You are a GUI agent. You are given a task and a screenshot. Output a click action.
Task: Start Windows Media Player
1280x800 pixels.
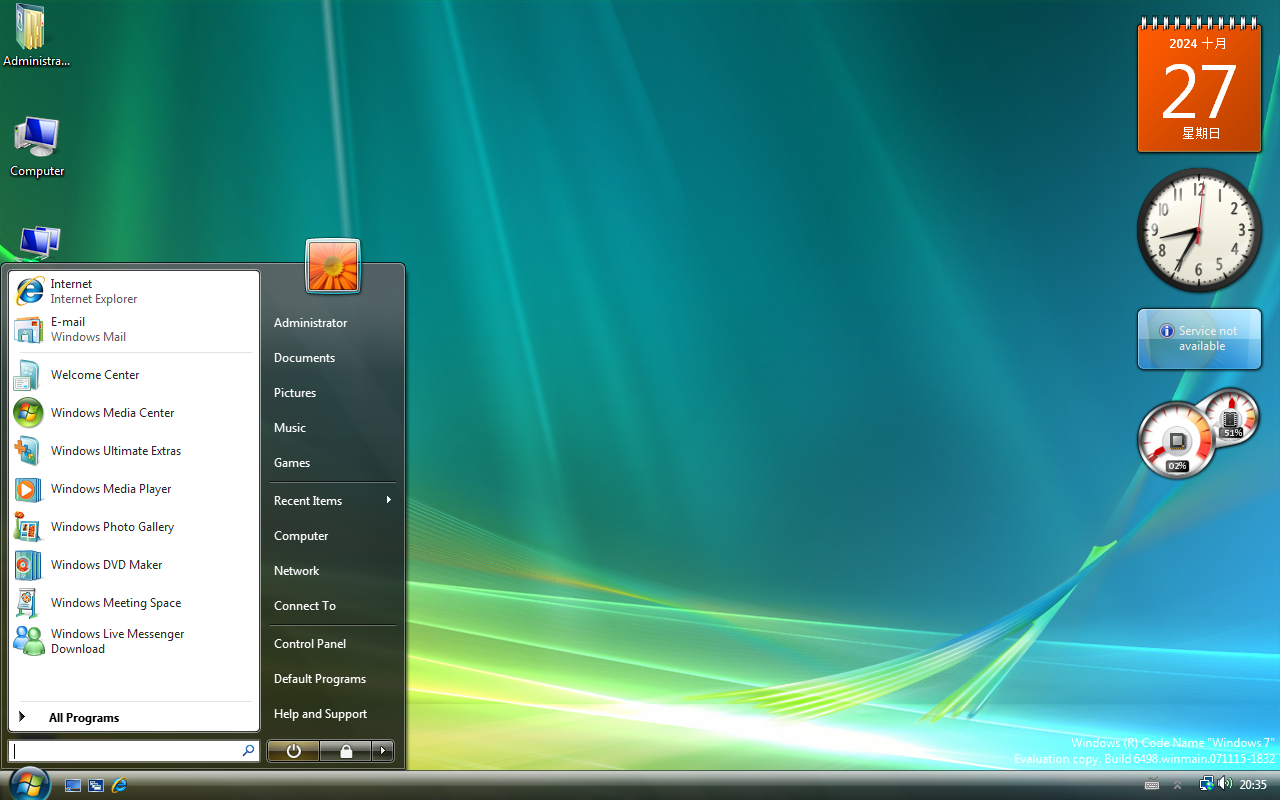tap(134, 489)
